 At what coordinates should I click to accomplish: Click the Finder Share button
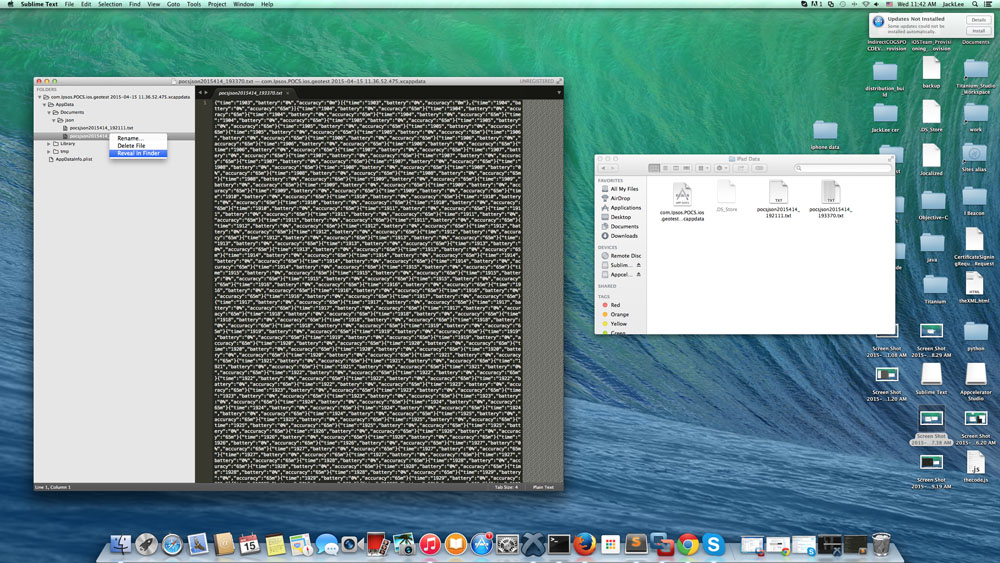coord(741,168)
